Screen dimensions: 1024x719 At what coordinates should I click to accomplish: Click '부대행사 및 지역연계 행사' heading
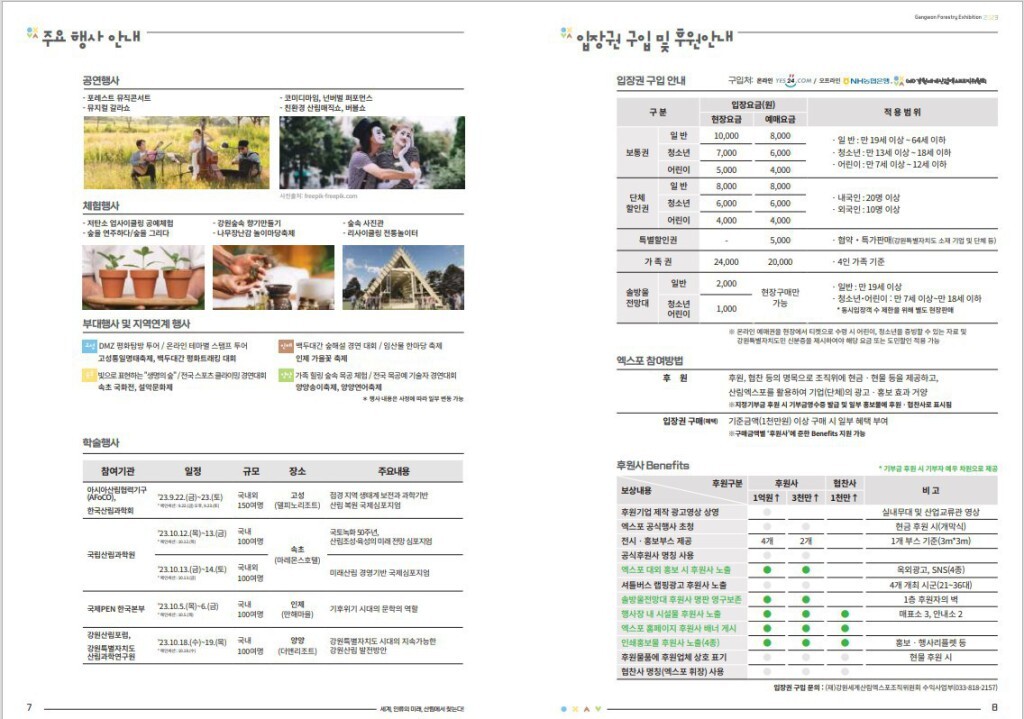tap(136, 324)
